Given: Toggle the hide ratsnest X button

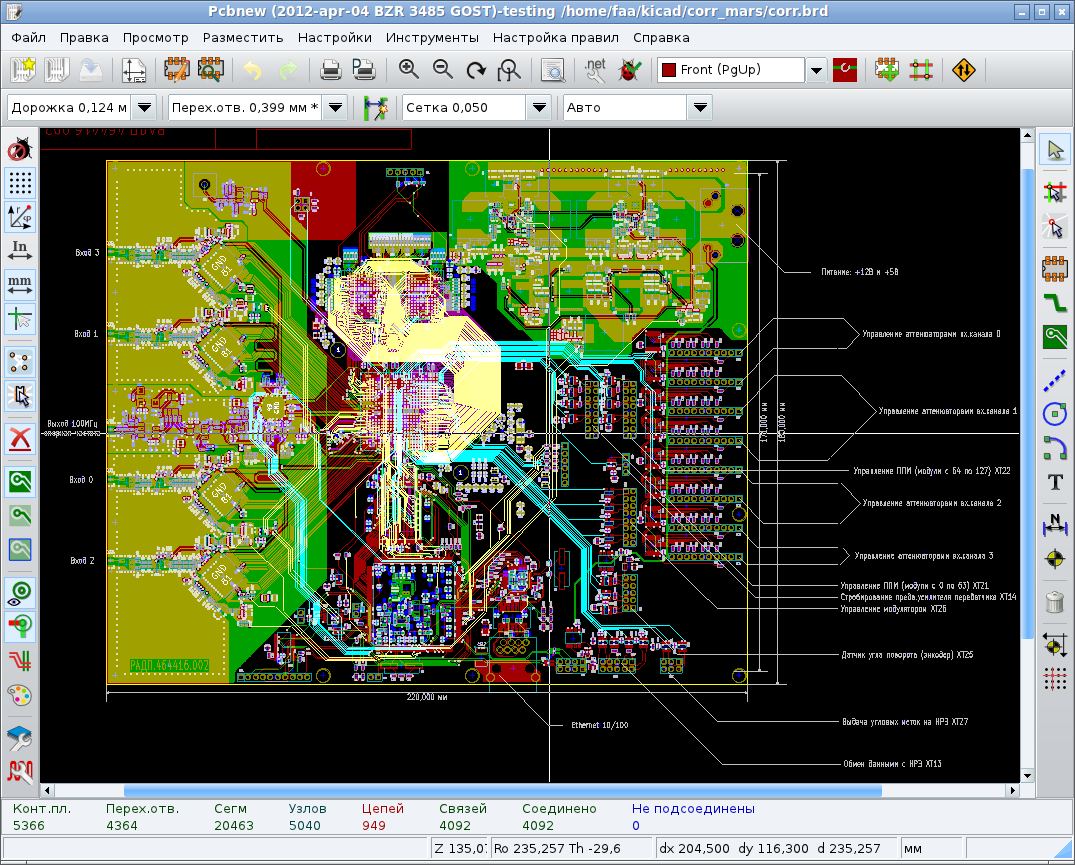Looking at the screenshot, I should click(20, 438).
